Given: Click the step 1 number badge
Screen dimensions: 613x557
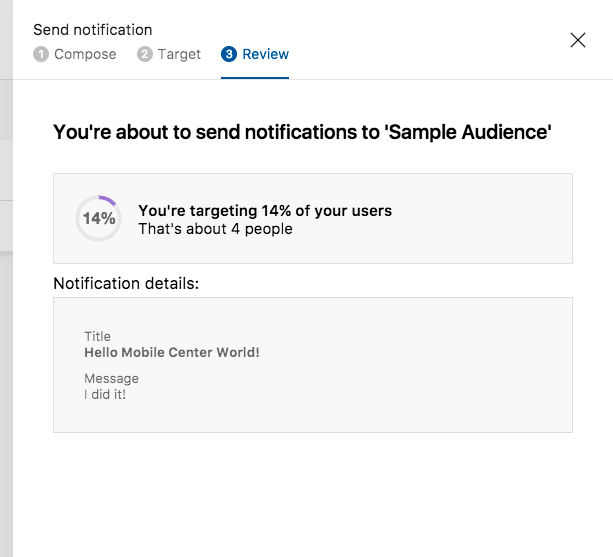Looking at the screenshot, I should 41,54.
